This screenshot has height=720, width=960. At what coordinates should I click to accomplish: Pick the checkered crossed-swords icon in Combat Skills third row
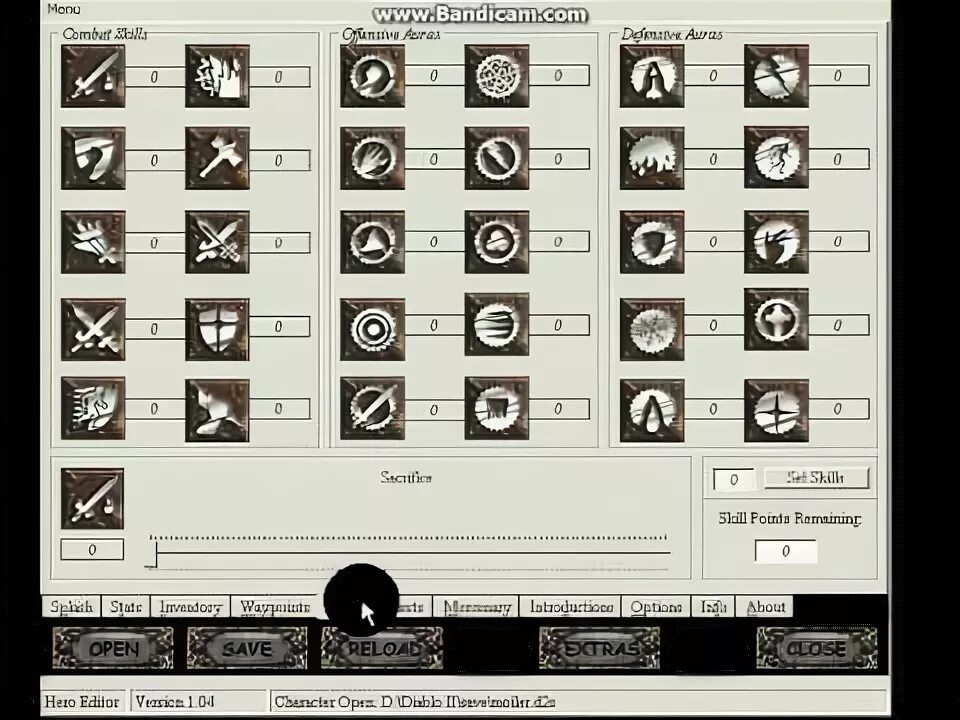click(217, 242)
